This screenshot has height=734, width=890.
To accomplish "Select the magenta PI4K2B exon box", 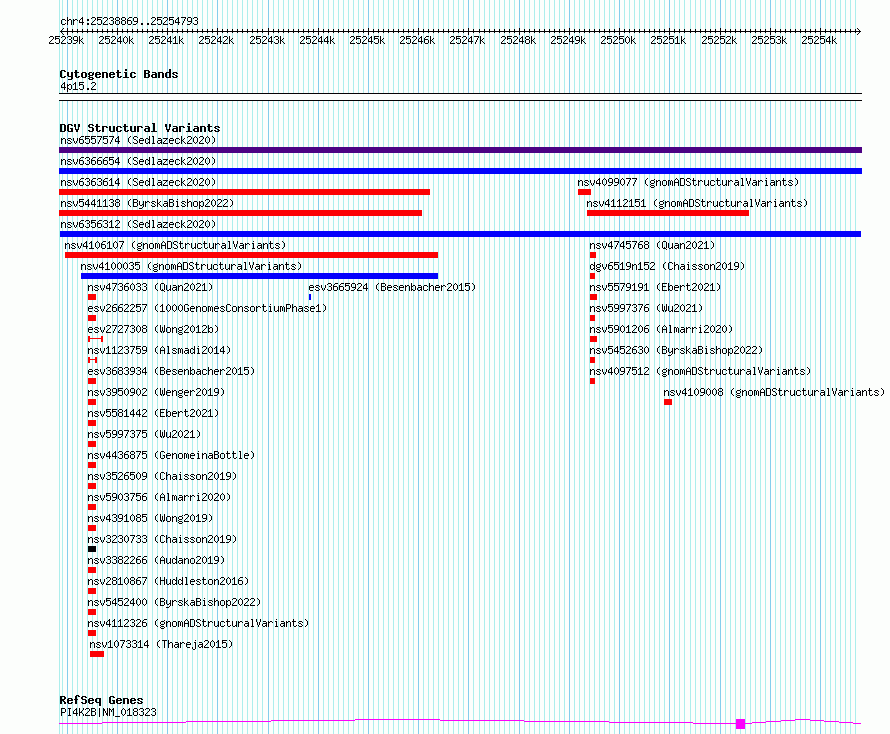I will click(740, 724).
